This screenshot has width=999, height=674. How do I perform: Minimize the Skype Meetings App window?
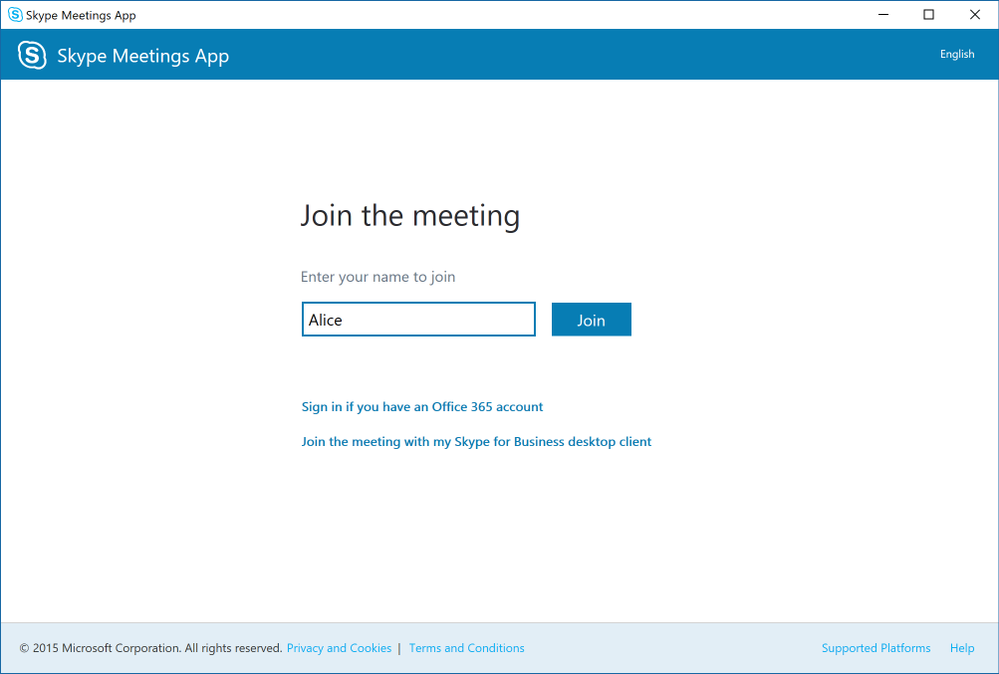click(883, 15)
